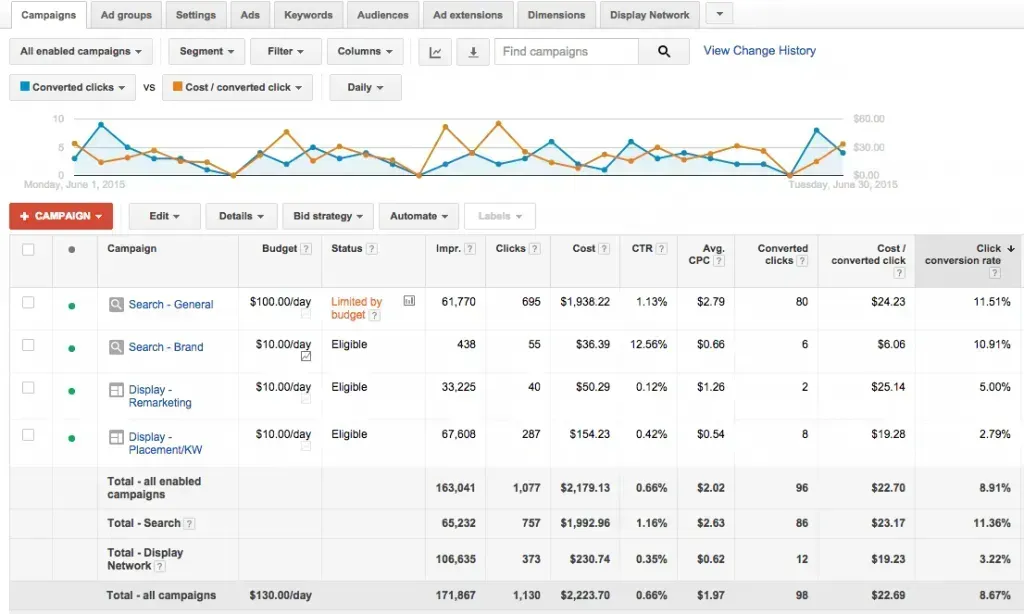Select the checkbox for Search - Brand row
The height and width of the screenshot is (614, 1024).
coord(29,345)
